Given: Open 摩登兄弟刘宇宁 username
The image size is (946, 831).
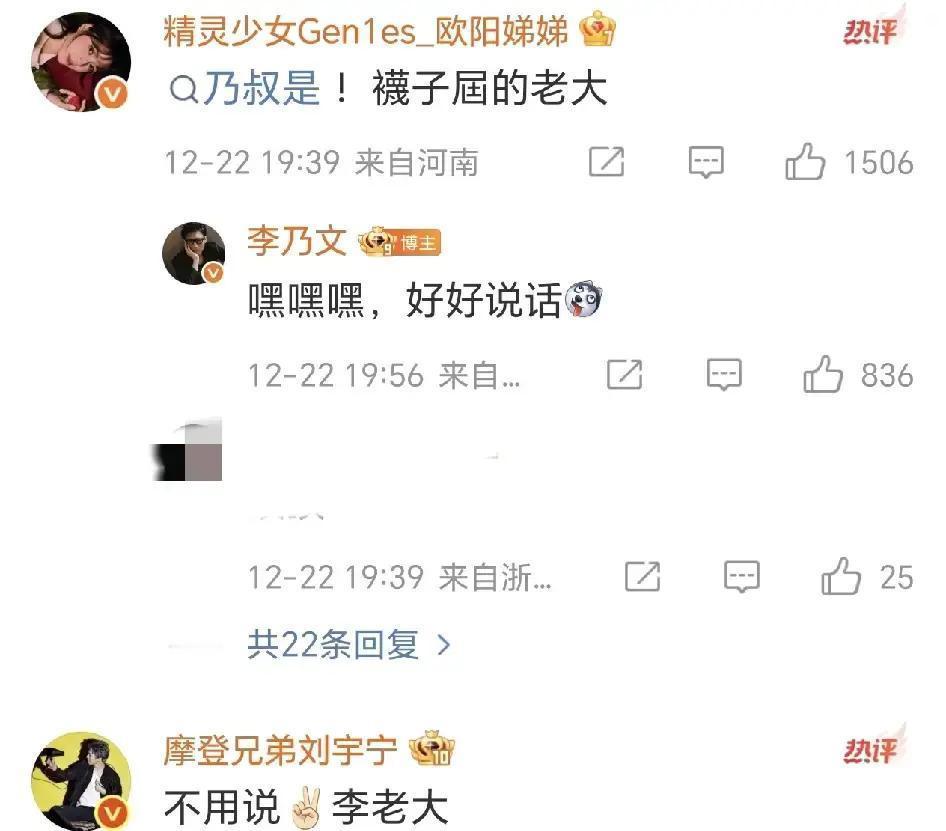Looking at the screenshot, I should click(x=280, y=751).
